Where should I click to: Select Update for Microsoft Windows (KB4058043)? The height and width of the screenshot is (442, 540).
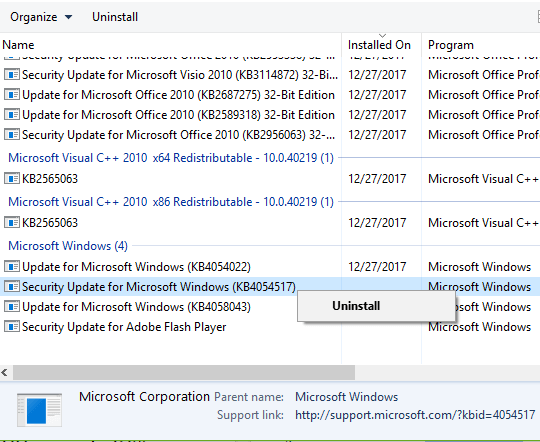tap(136, 307)
